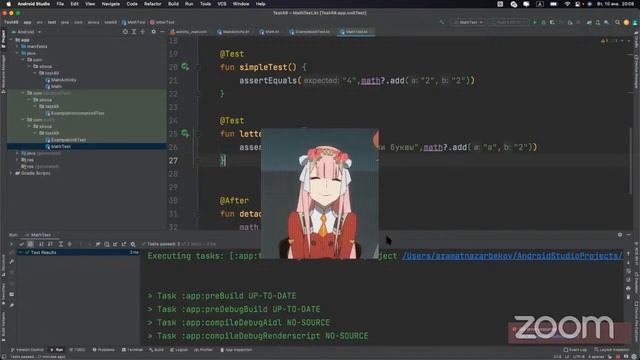
Task: Expand the manifests folder node
Action: (17, 47)
